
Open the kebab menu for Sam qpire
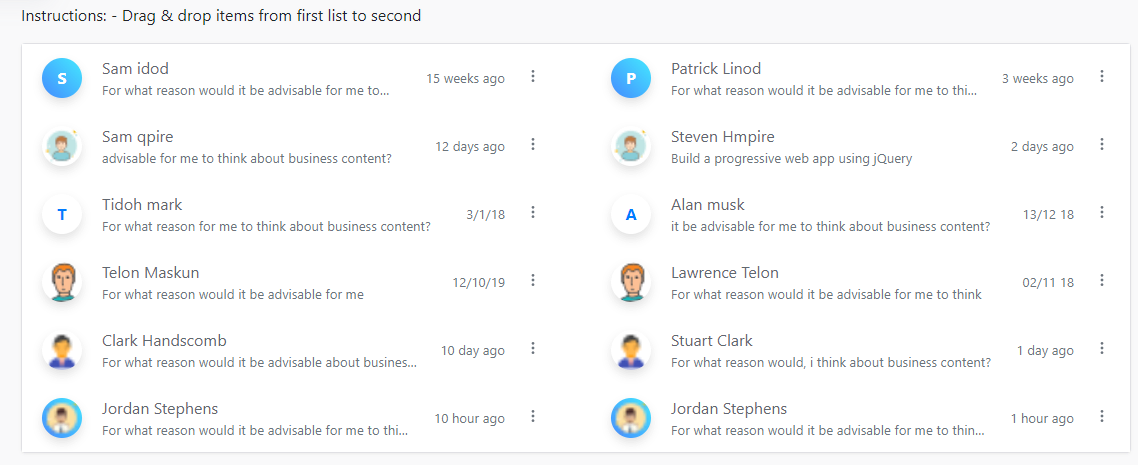533,145
